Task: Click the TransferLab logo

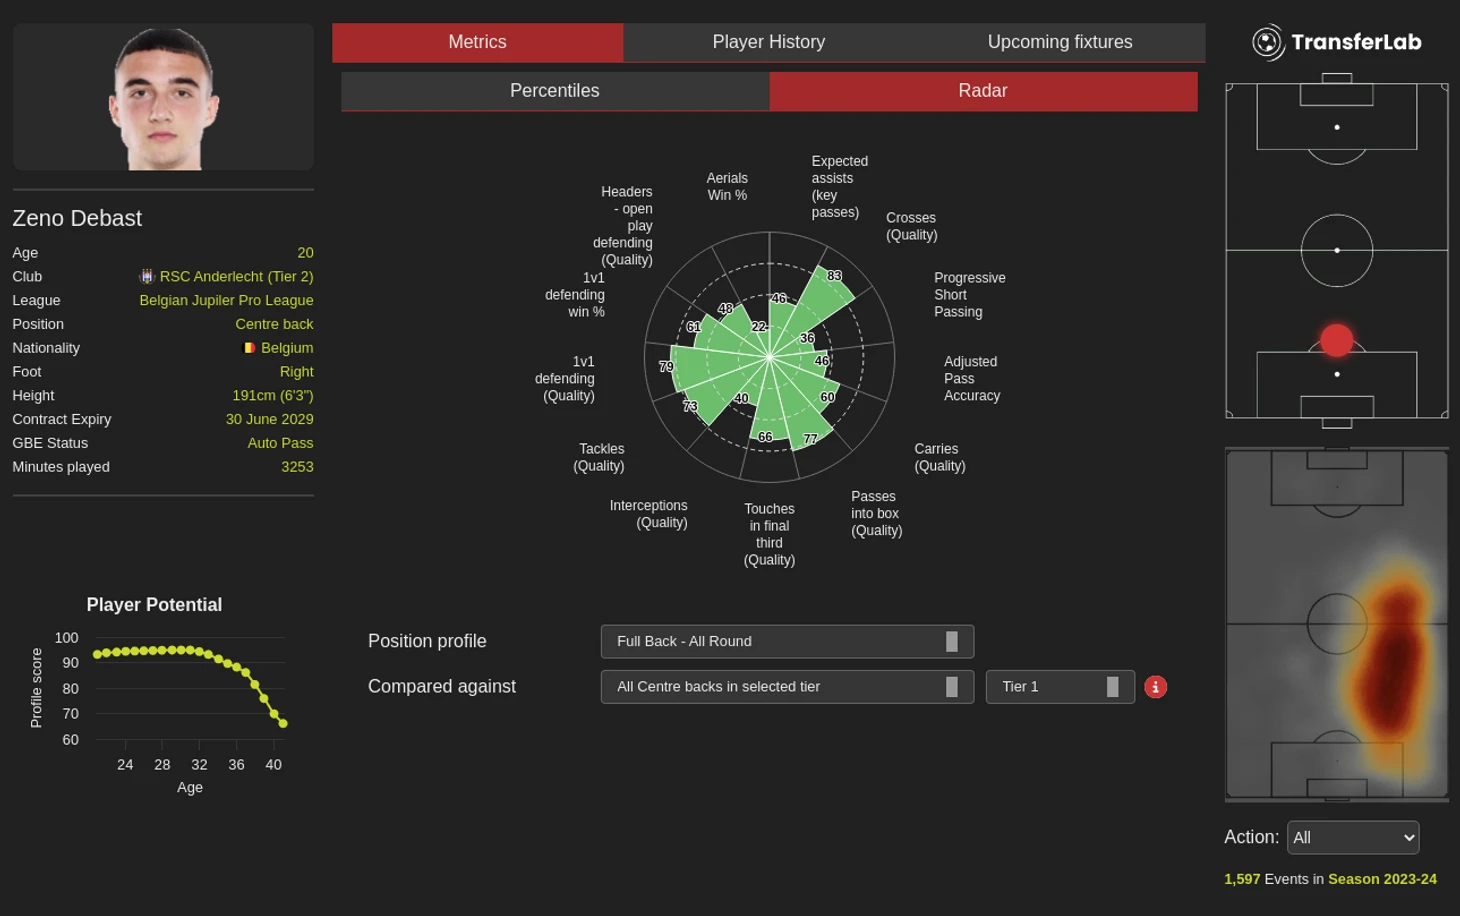Action: coord(1336,42)
